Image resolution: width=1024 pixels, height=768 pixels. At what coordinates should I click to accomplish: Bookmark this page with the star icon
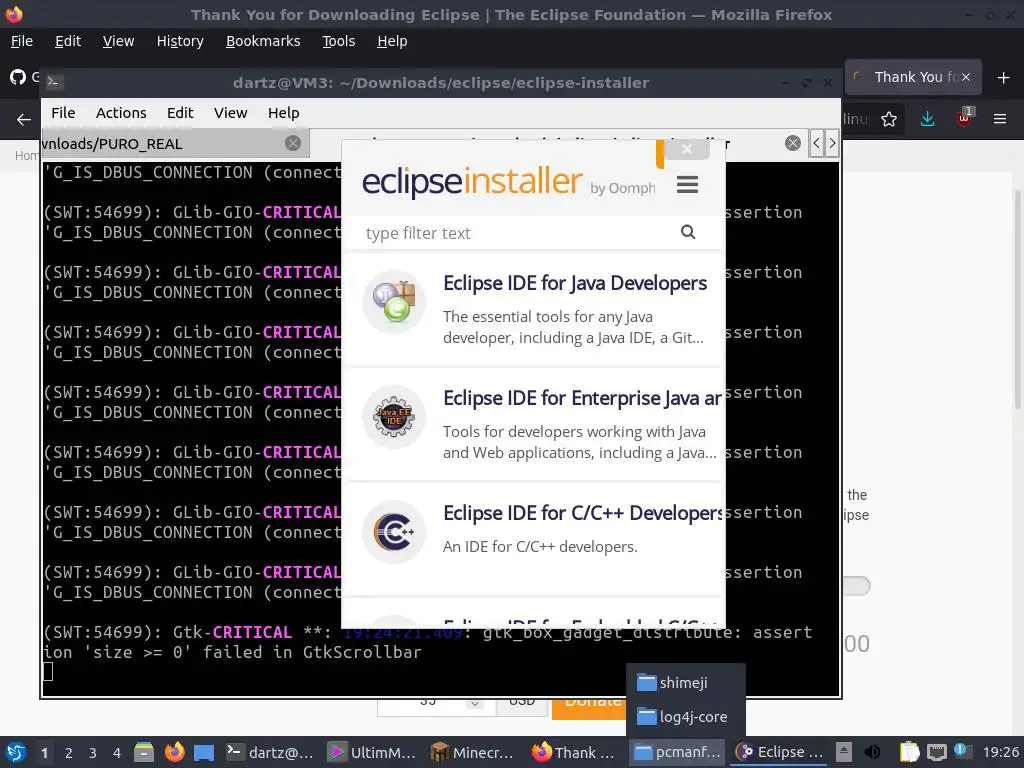[889, 120]
